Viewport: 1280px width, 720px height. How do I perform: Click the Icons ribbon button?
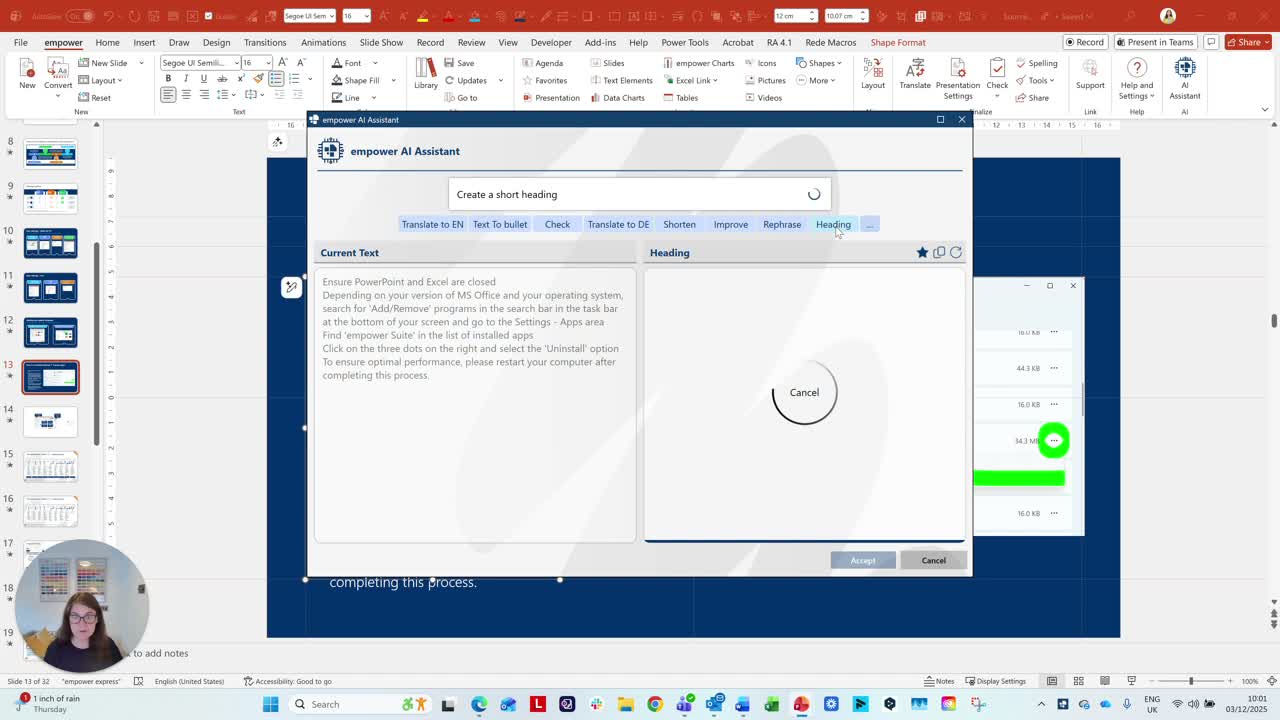tap(759, 63)
